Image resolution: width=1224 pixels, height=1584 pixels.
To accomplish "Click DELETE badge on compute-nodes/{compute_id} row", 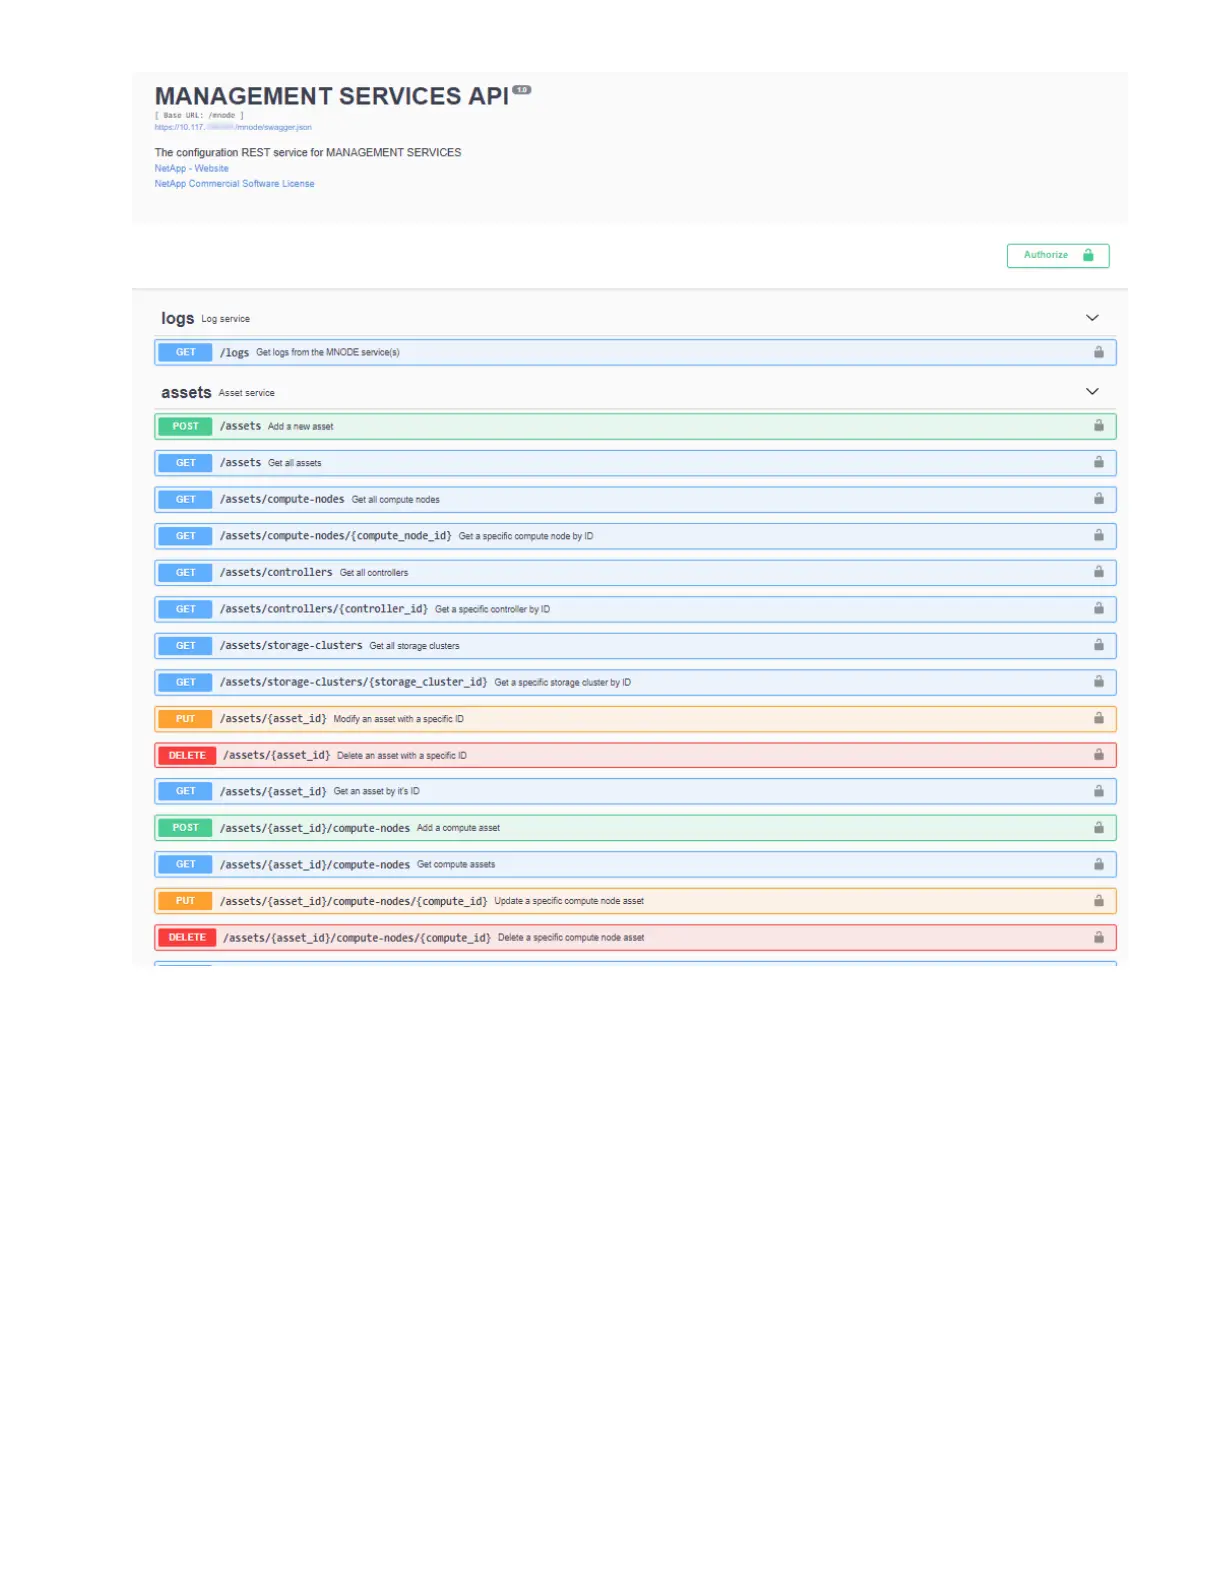I will pyautogui.click(x=187, y=938).
